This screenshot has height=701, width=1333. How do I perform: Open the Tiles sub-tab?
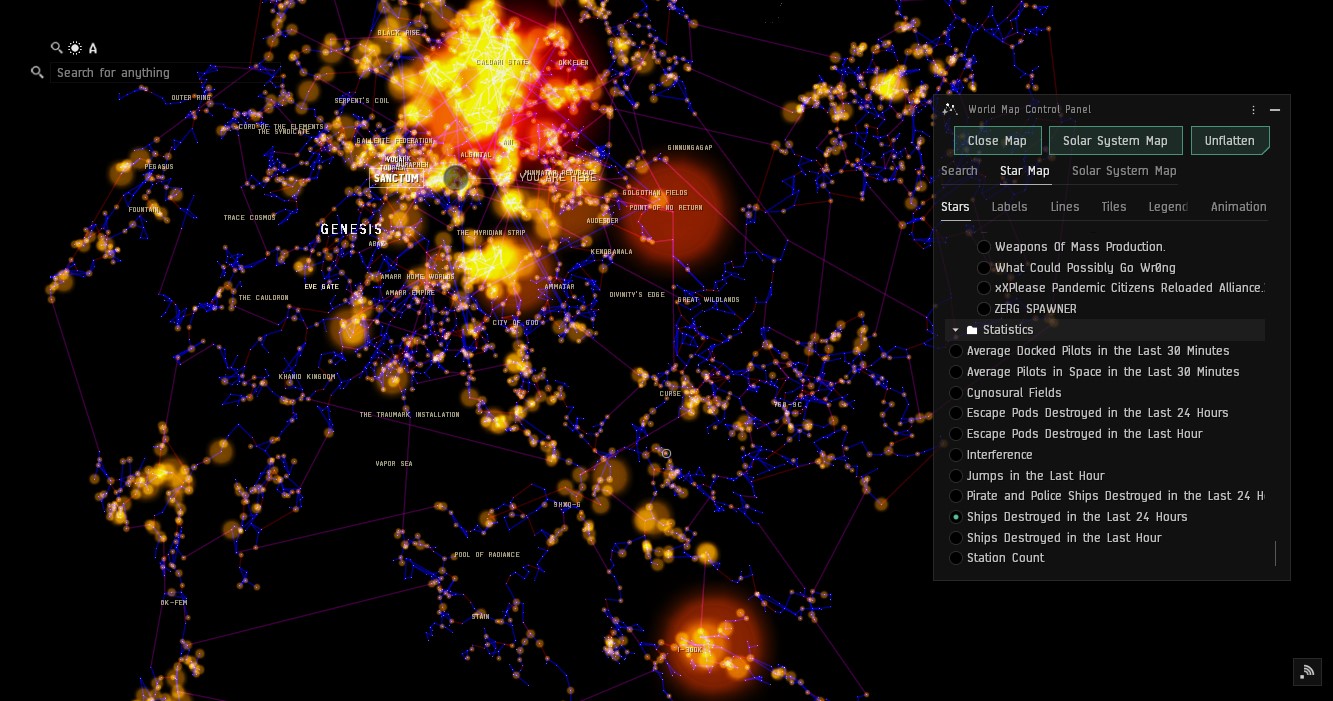pyautogui.click(x=1113, y=207)
